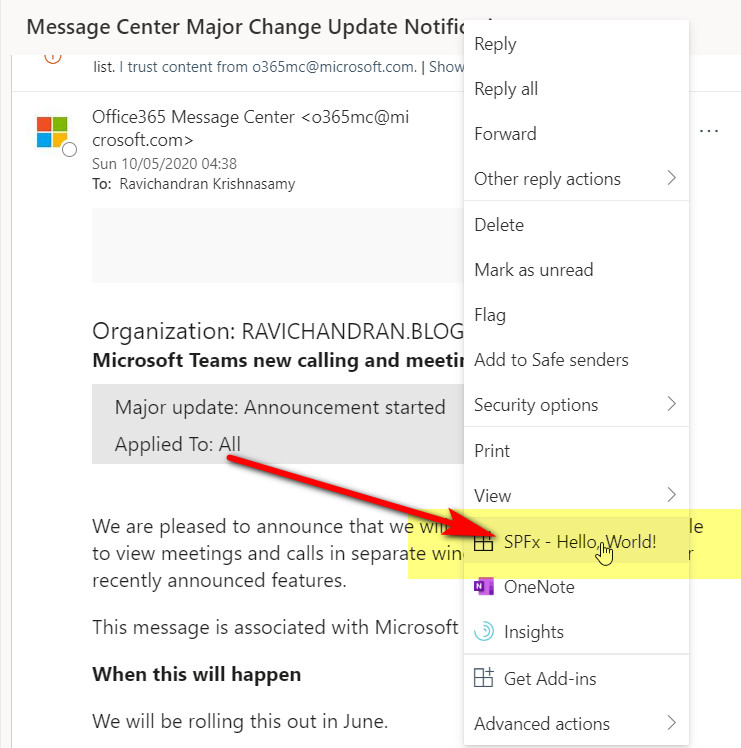Choose Mark as unread
The height and width of the screenshot is (748, 741).
(533, 270)
